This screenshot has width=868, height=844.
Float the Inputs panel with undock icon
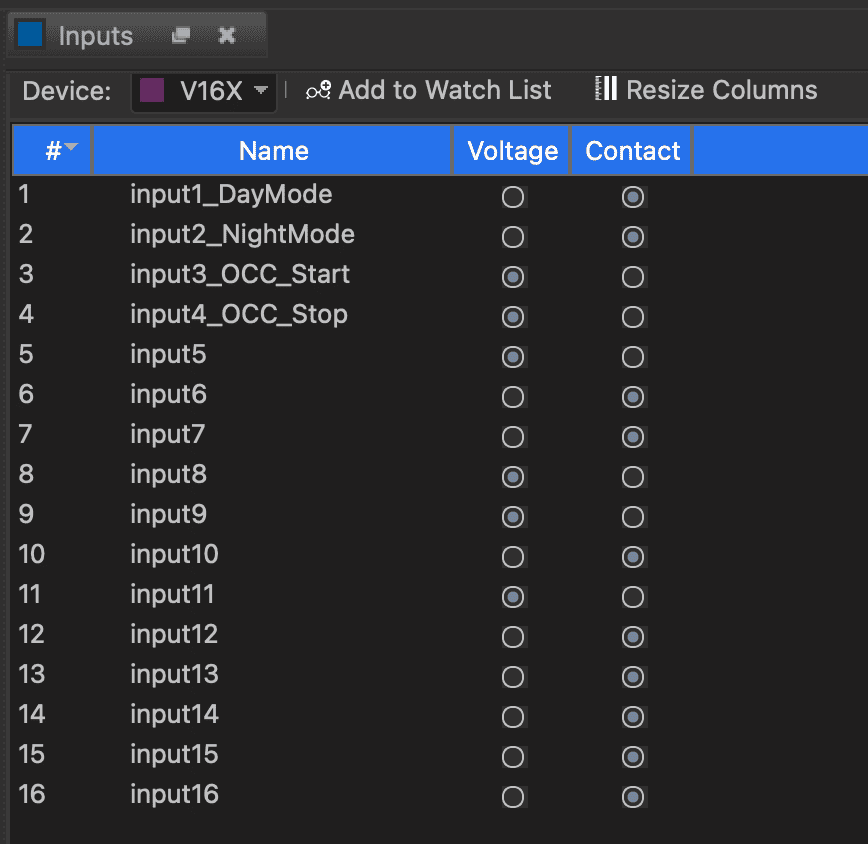coord(181,36)
